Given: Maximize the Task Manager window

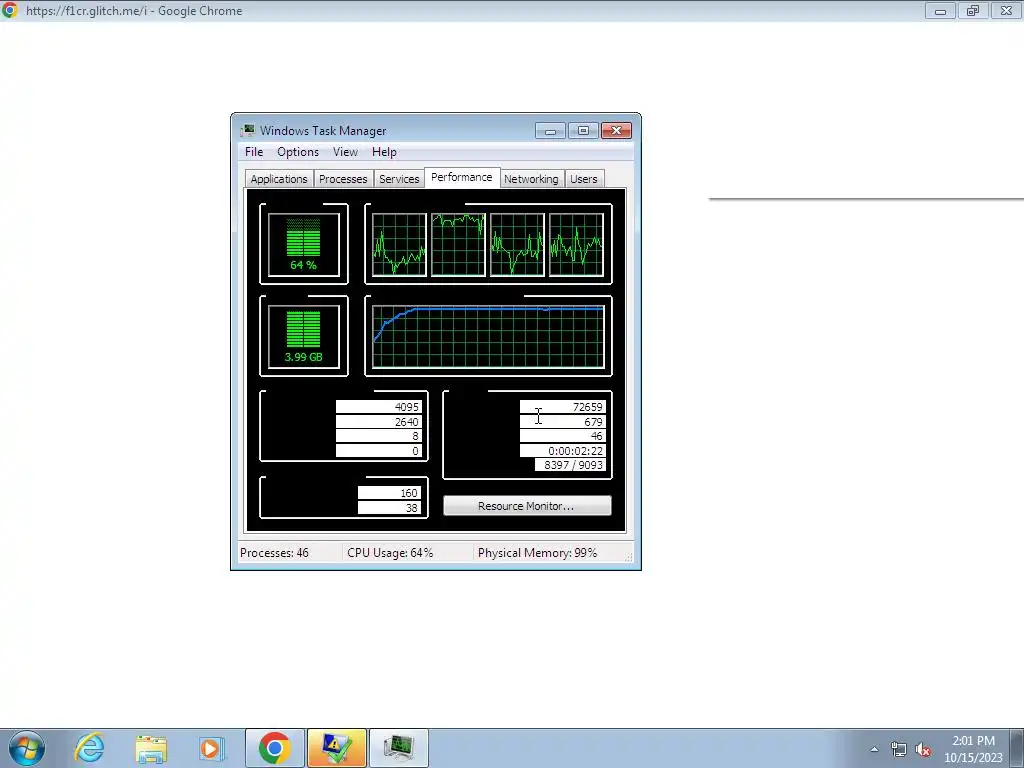Looking at the screenshot, I should 583,131.
